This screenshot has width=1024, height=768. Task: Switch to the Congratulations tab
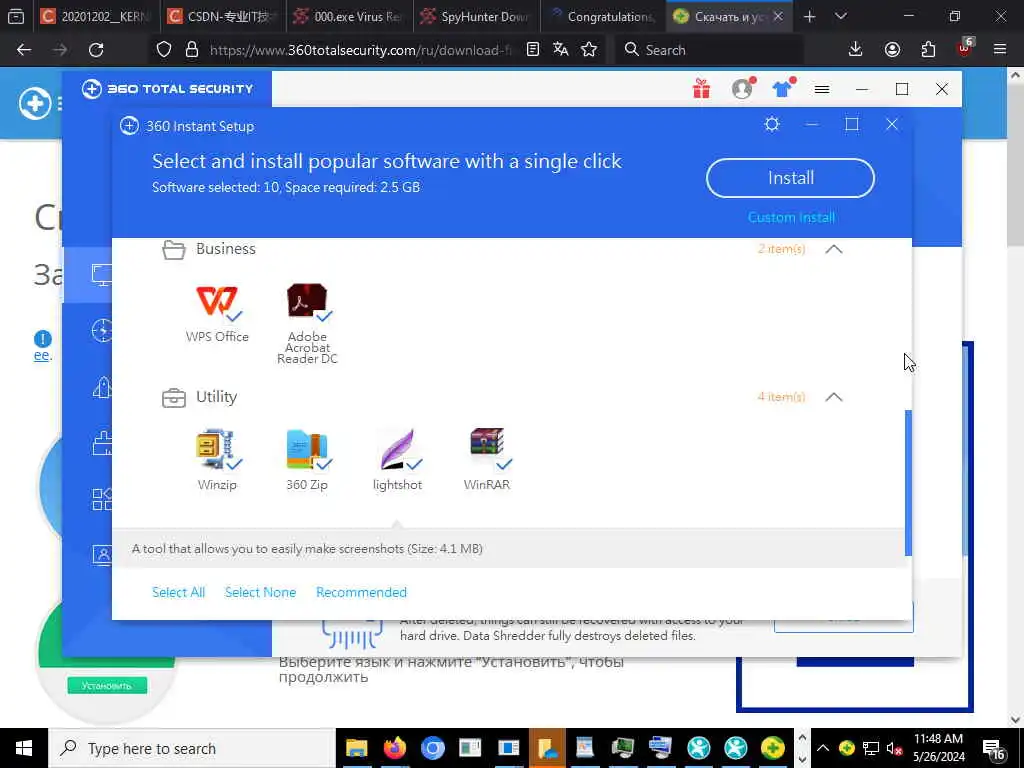tap(603, 16)
